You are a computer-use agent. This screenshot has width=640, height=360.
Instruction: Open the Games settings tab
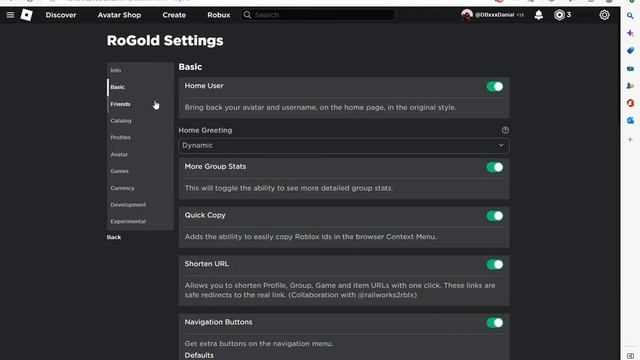(x=140, y=171)
